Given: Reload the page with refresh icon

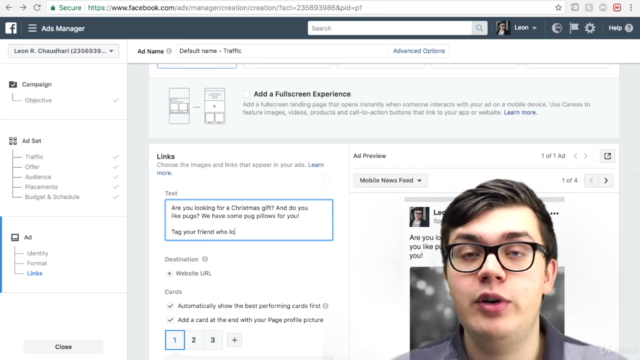Looking at the screenshot, I should pos(37,7).
